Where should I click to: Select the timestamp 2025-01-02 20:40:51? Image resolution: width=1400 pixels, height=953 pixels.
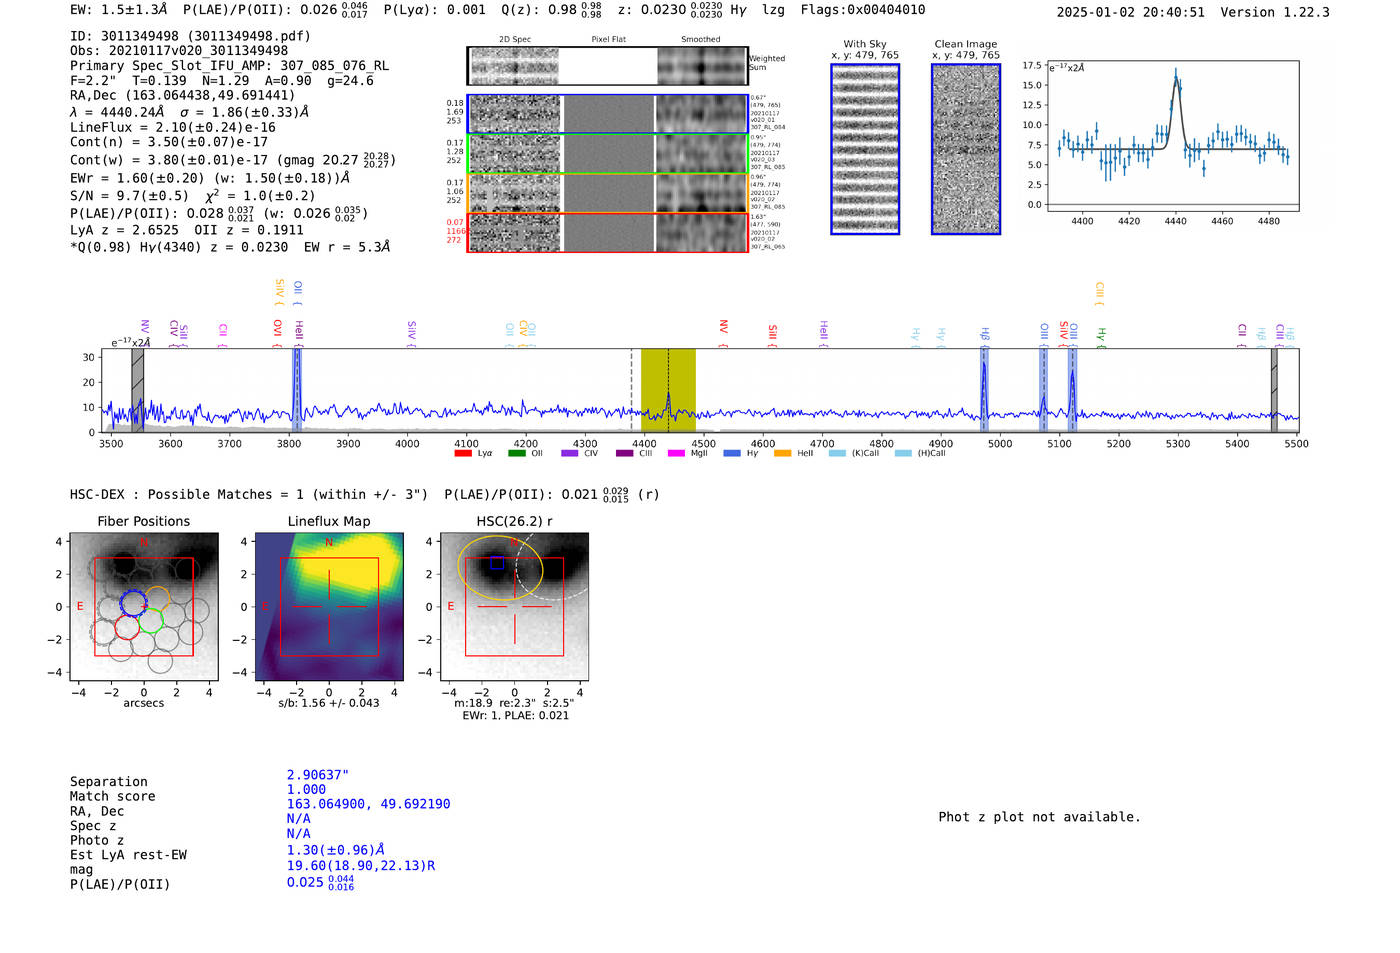pyautogui.click(x=1131, y=12)
